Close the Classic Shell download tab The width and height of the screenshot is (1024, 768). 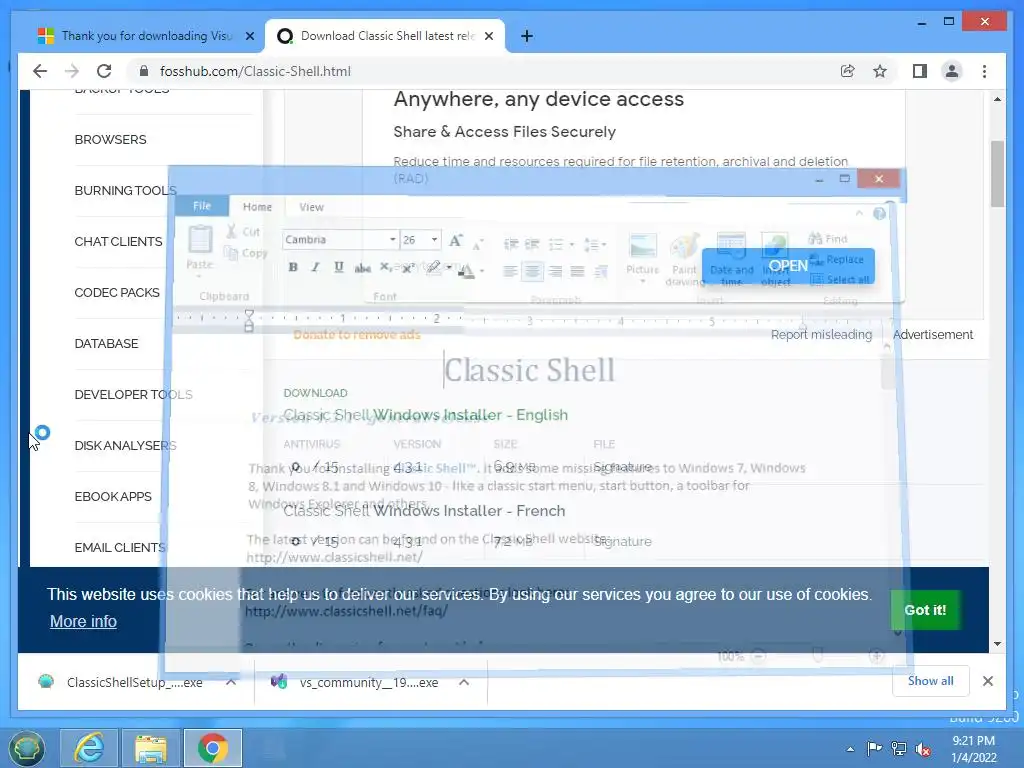pyautogui.click(x=488, y=36)
